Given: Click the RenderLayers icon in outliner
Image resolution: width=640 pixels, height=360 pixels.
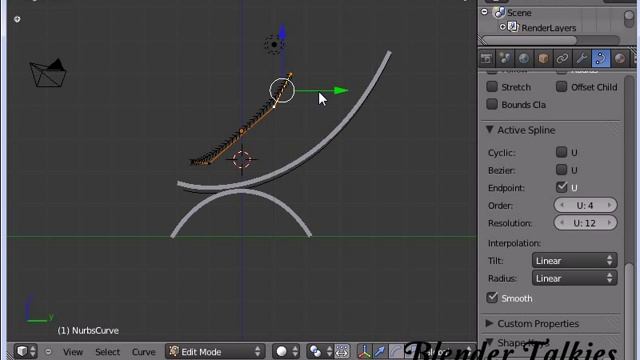Looking at the screenshot, I should click(x=513, y=27).
